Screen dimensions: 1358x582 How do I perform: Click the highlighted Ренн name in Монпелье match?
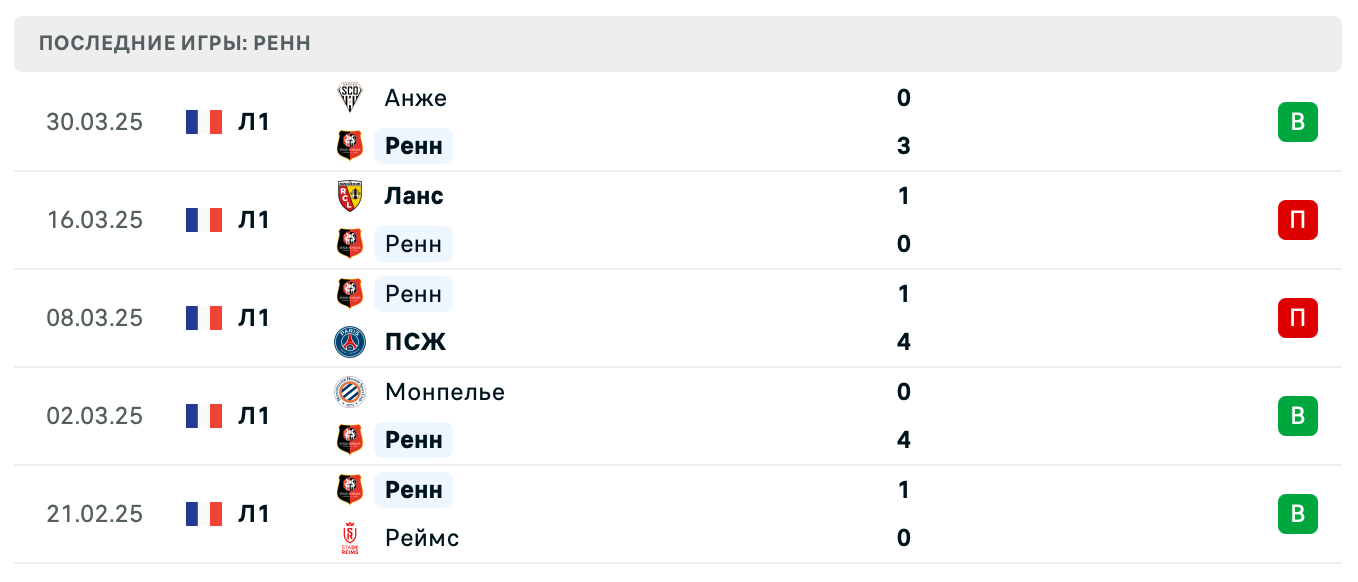tap(413, 440)
